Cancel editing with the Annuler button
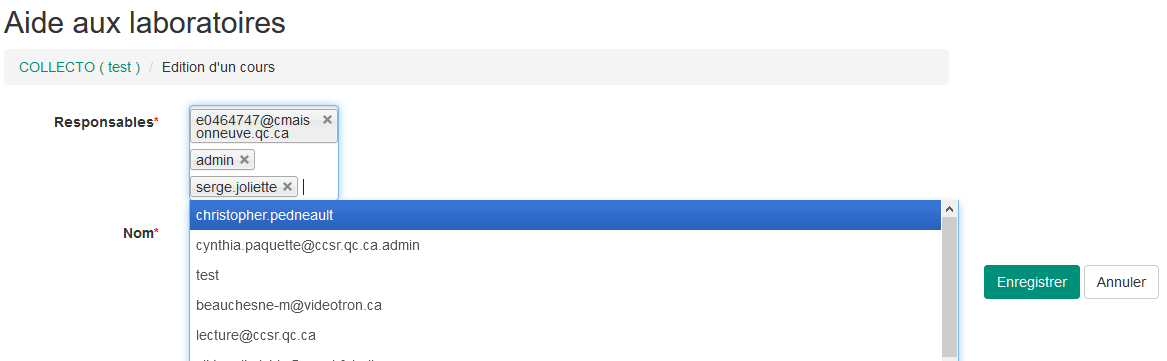The height and width of the screenshot is (361, 1167). point(1121,282)
